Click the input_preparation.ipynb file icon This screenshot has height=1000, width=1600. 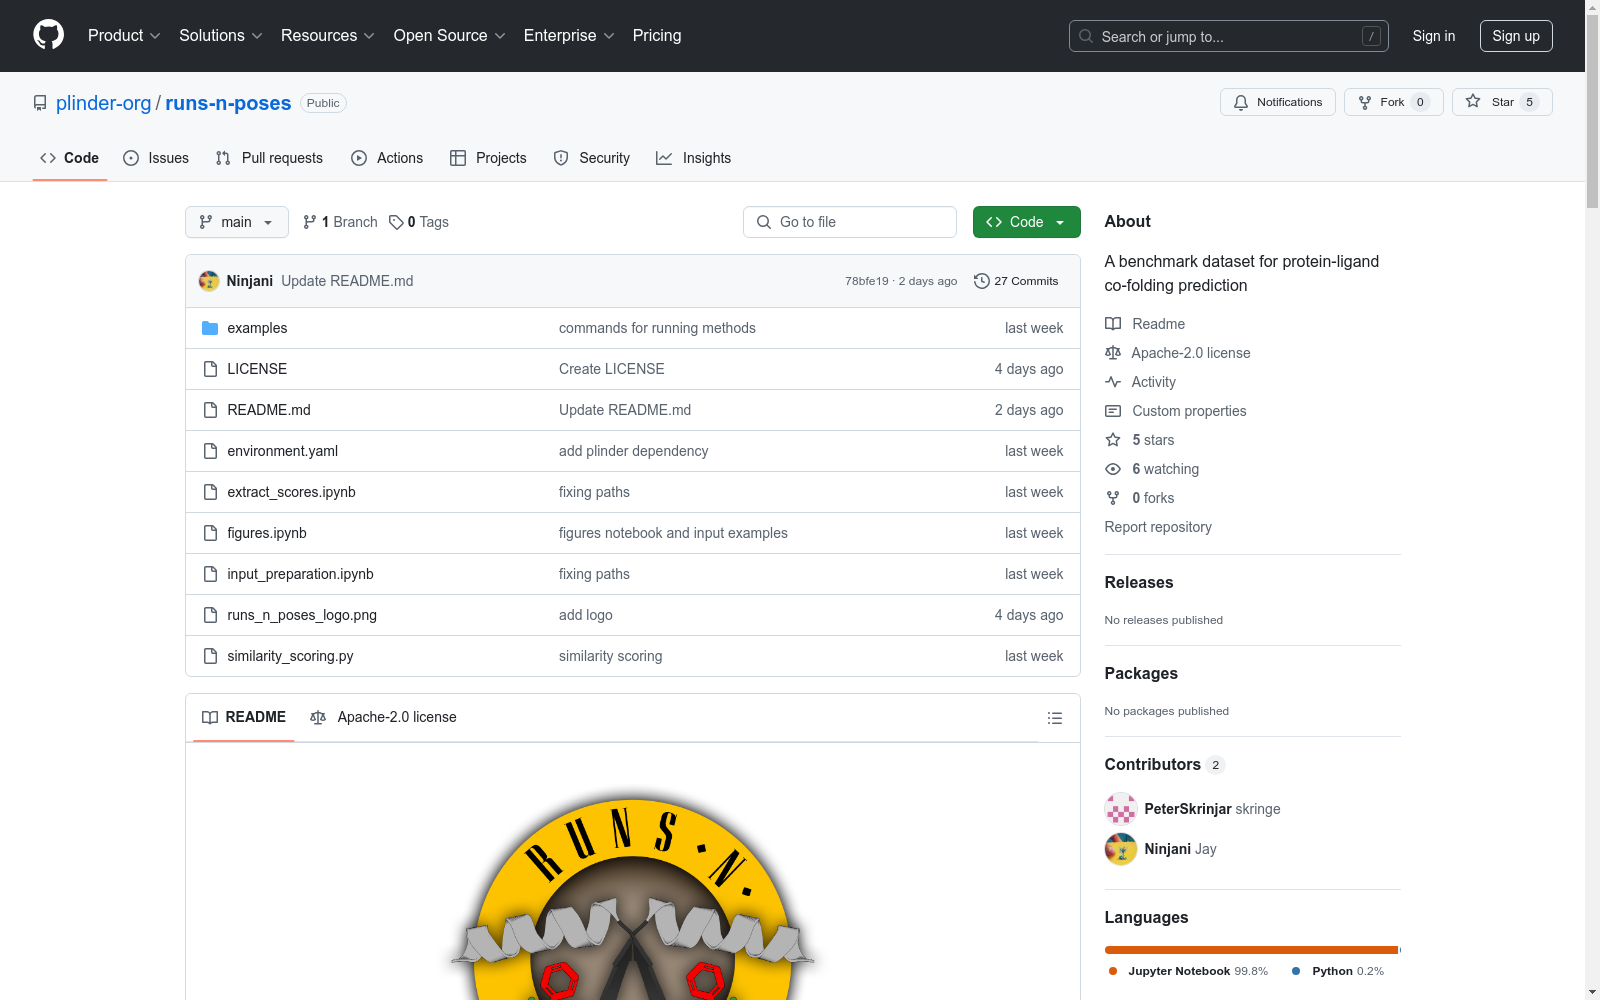[210, 574]
